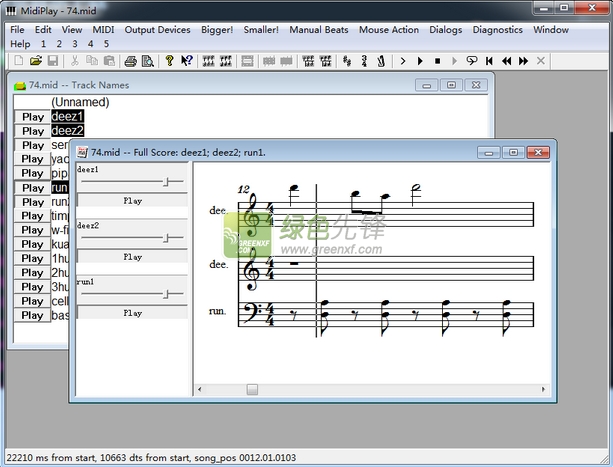613x467 pixels.
Task: Open the Help menu
Action: (x=20, y=44)
